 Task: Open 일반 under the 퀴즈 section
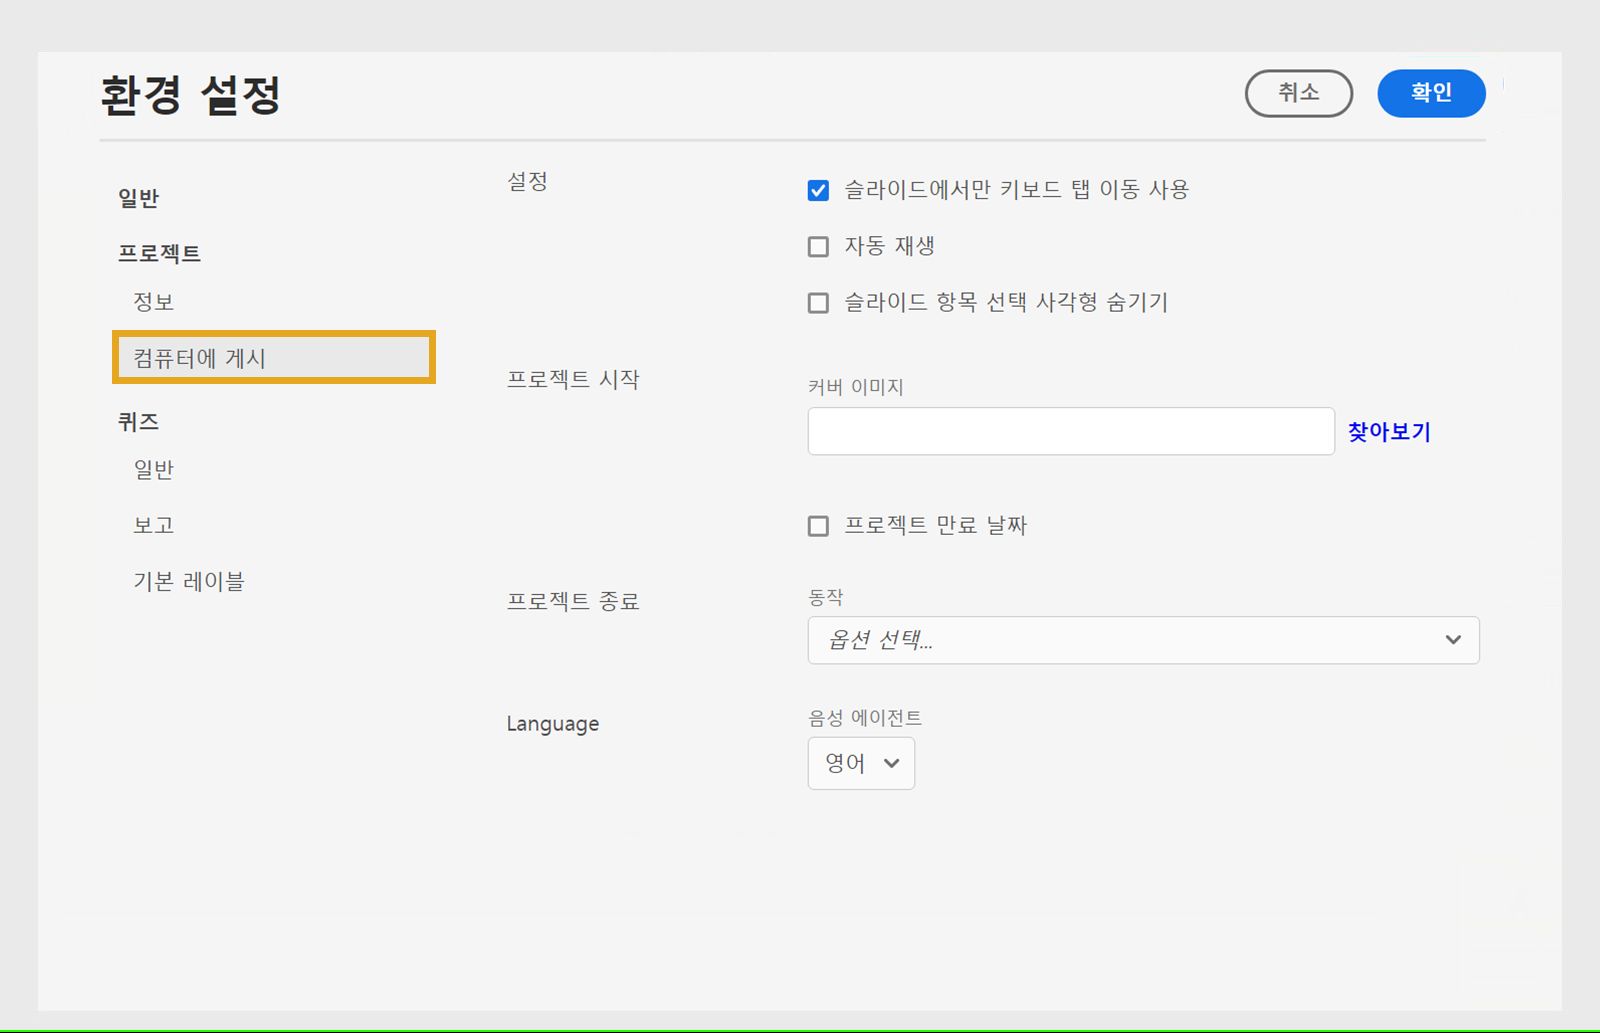pos(154,470)
